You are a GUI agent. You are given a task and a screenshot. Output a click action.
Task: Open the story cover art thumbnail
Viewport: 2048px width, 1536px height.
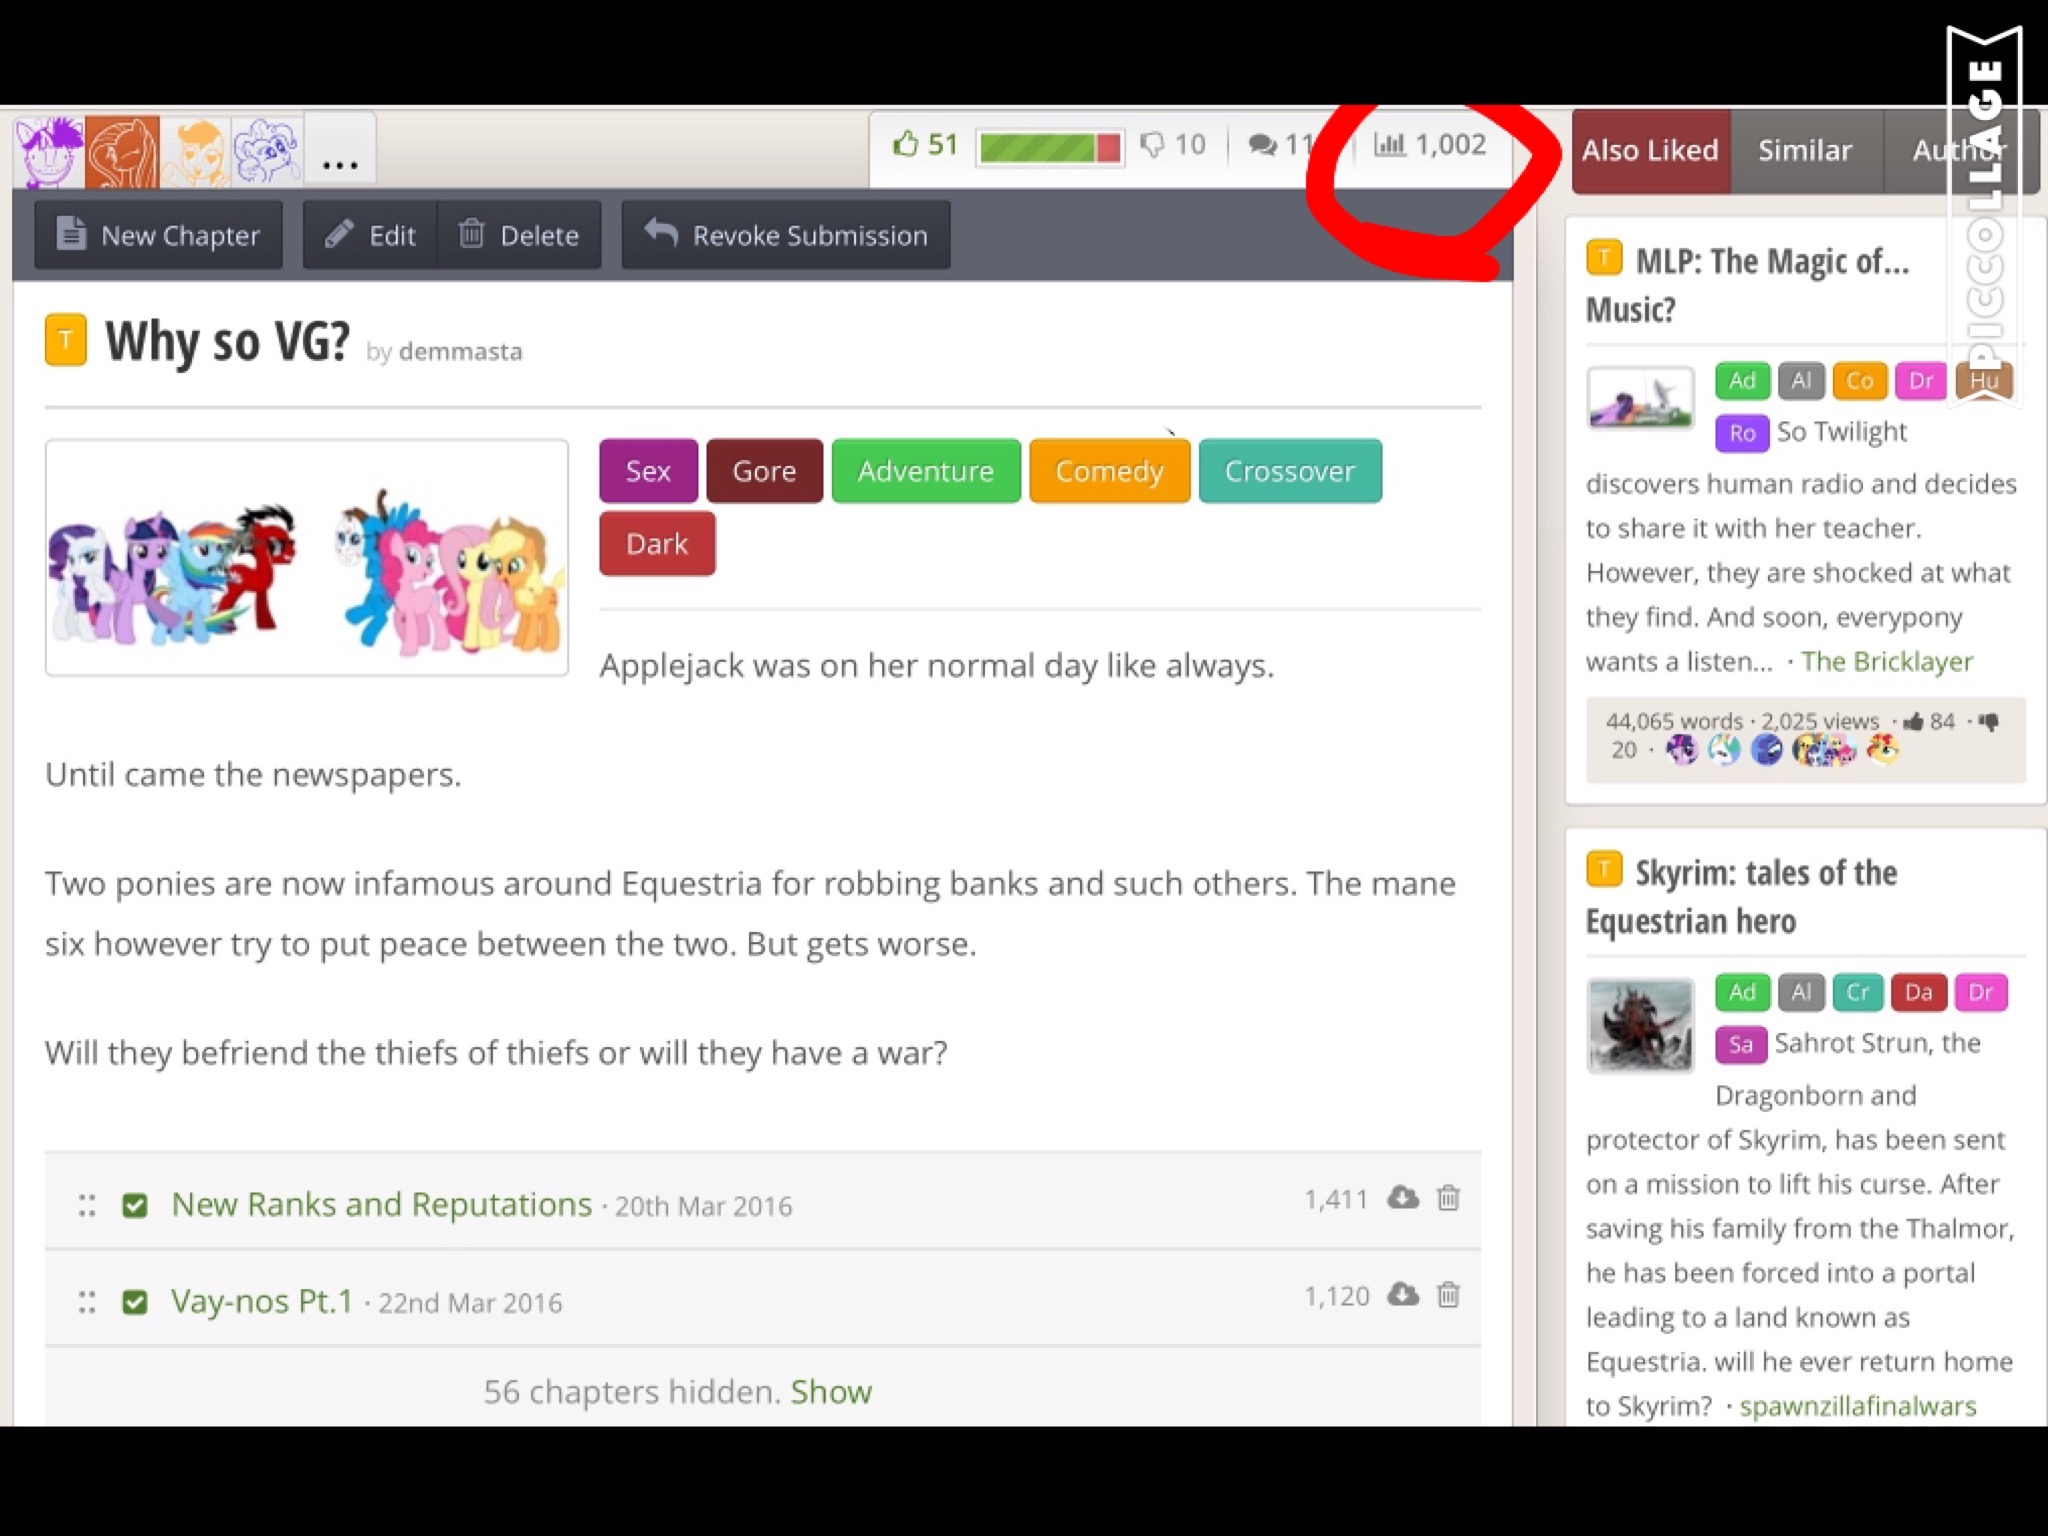(307, 558)
